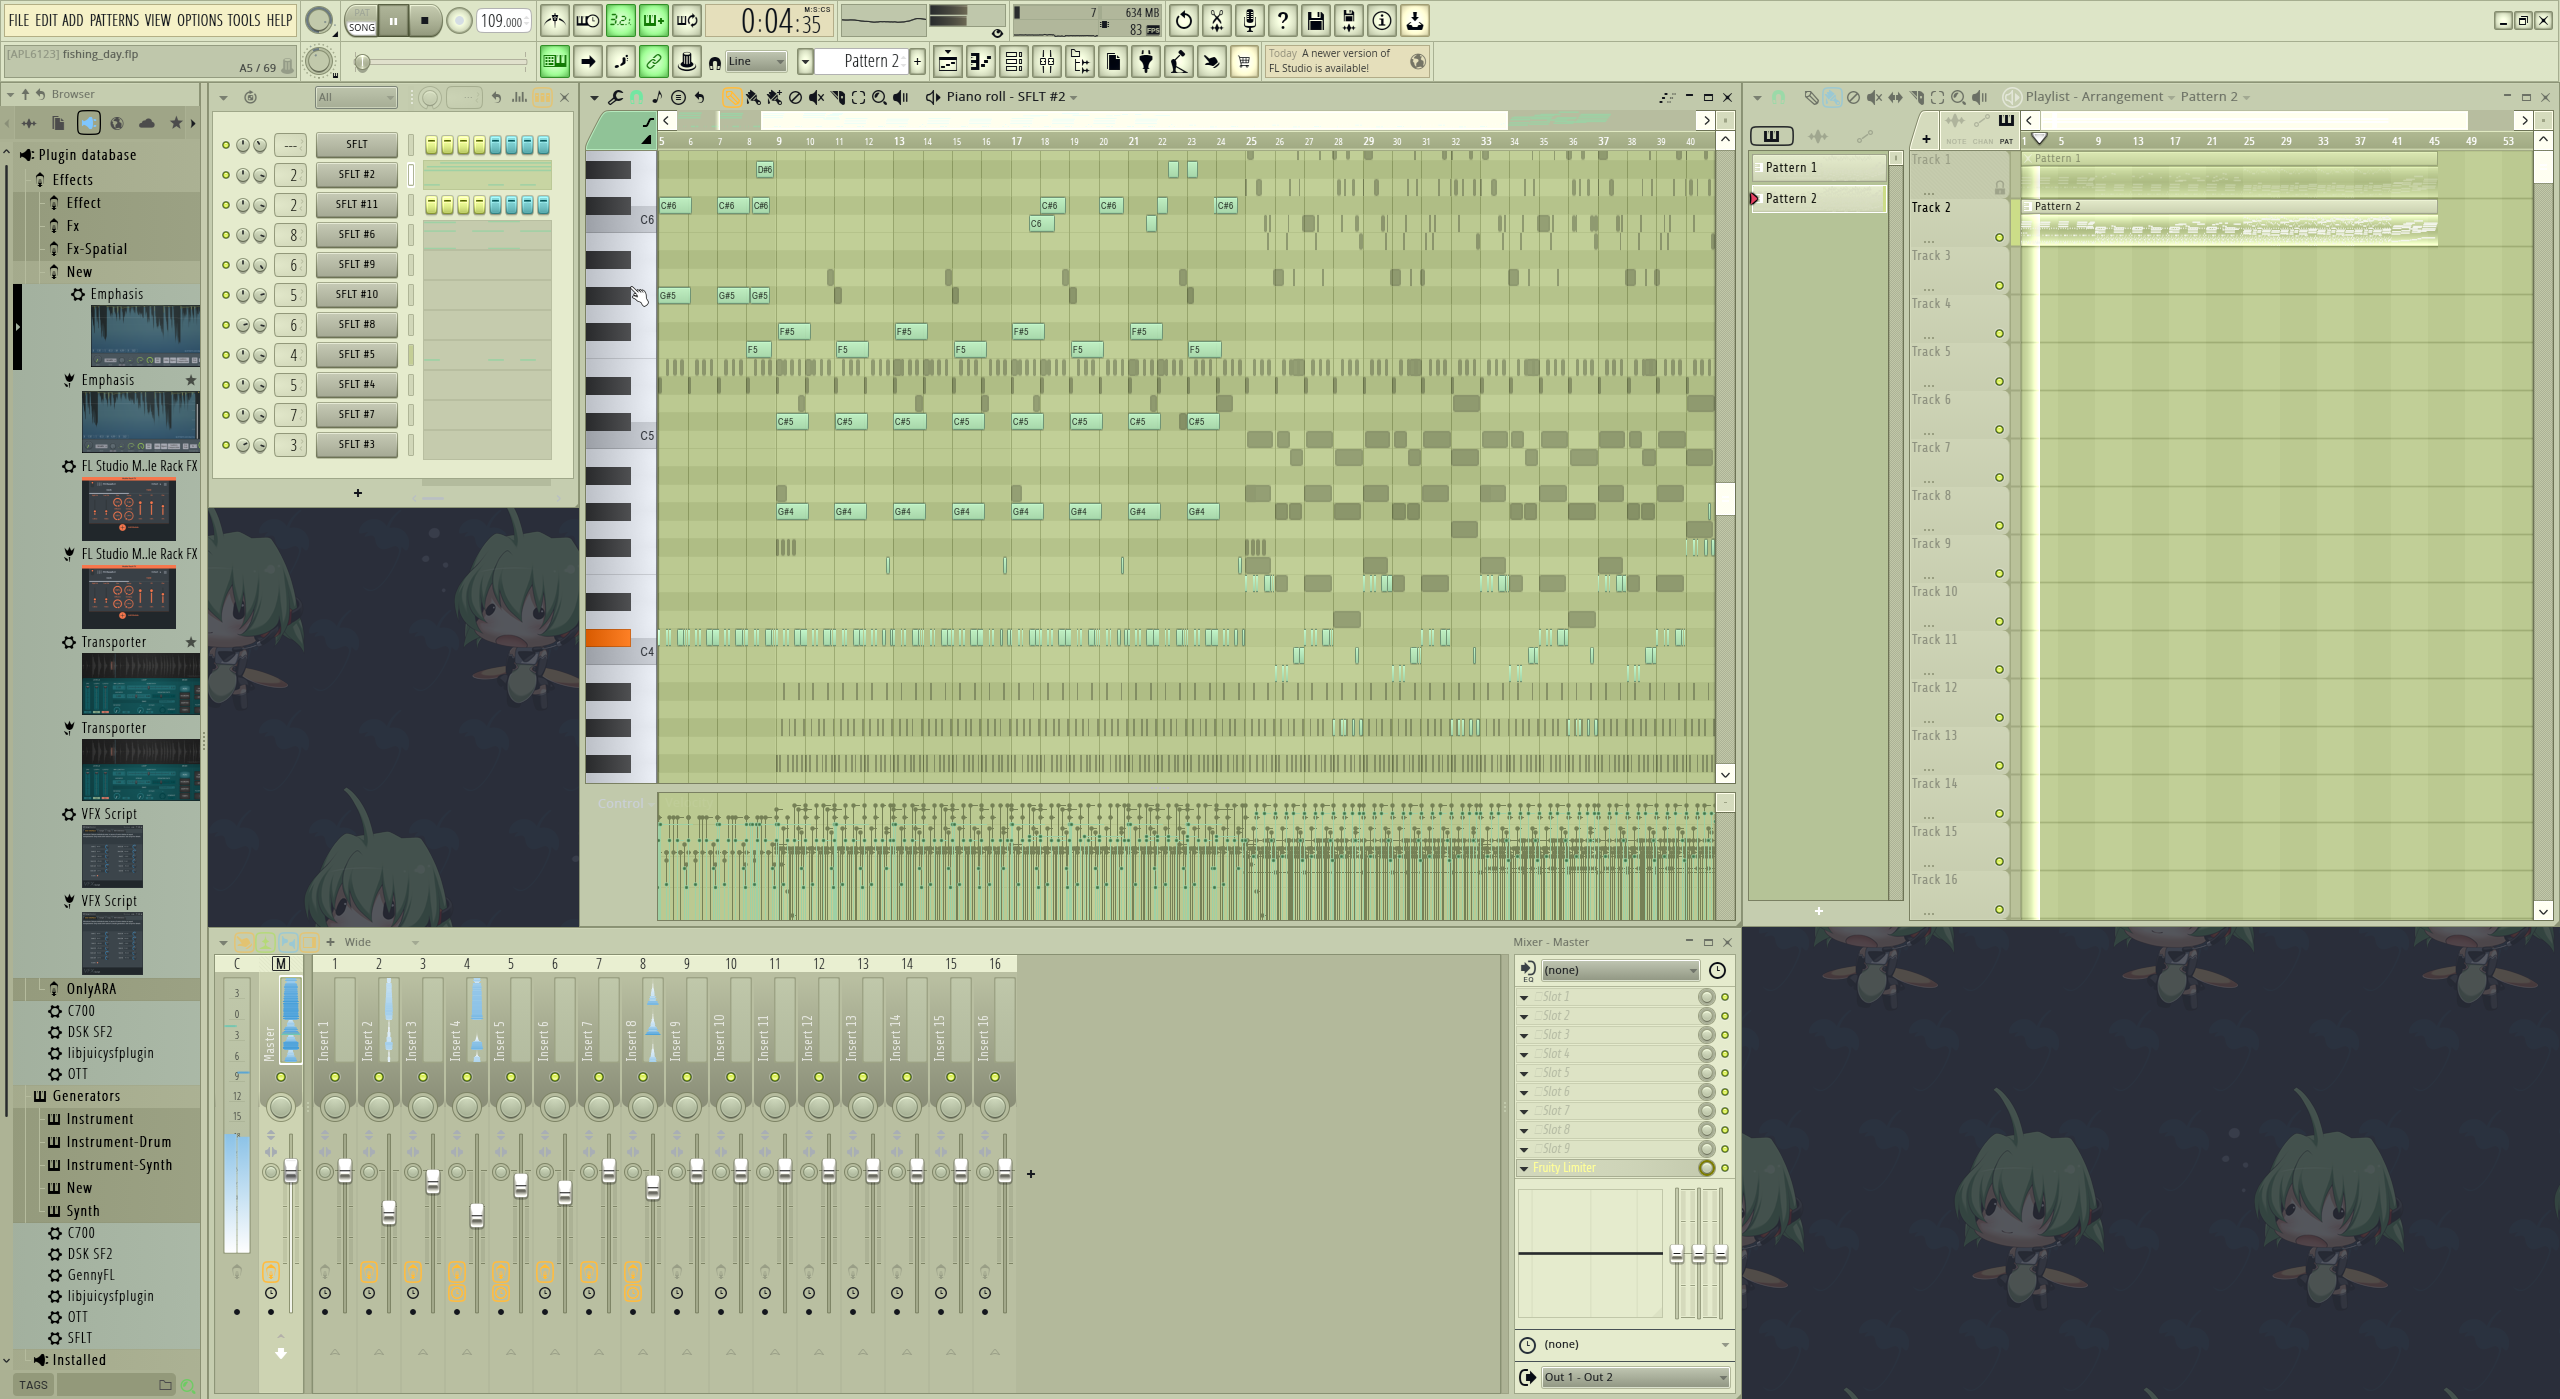Click the Stop playback button
Screen dimensions: 2560x1399
pyautogui.click(x=425, y=20)
